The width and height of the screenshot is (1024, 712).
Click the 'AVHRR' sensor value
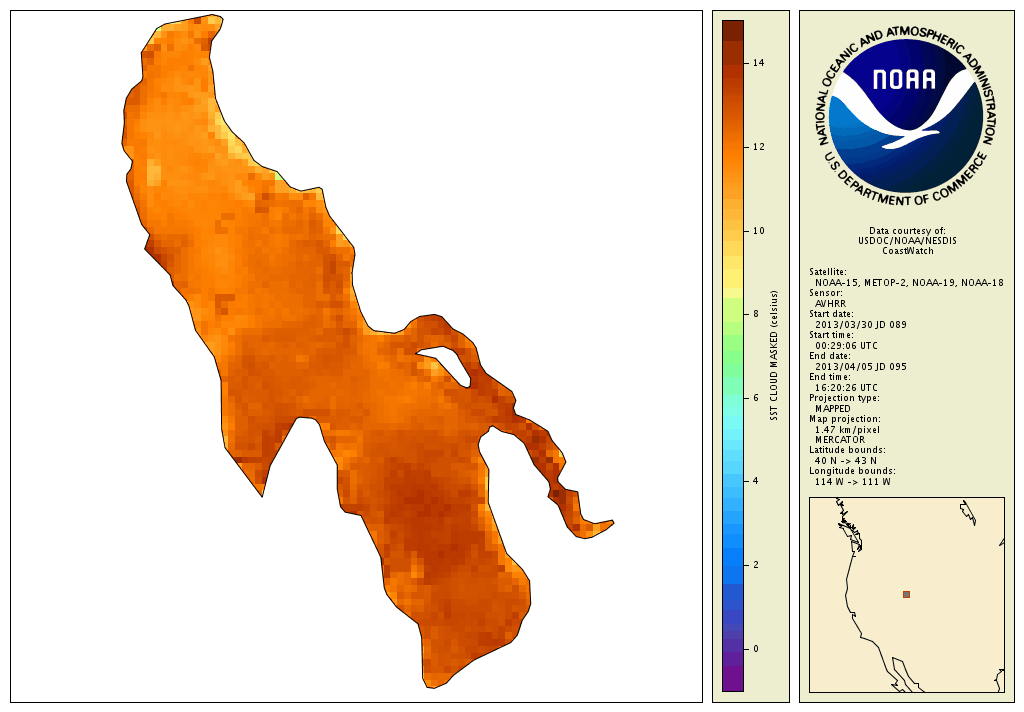pos(830,304)
